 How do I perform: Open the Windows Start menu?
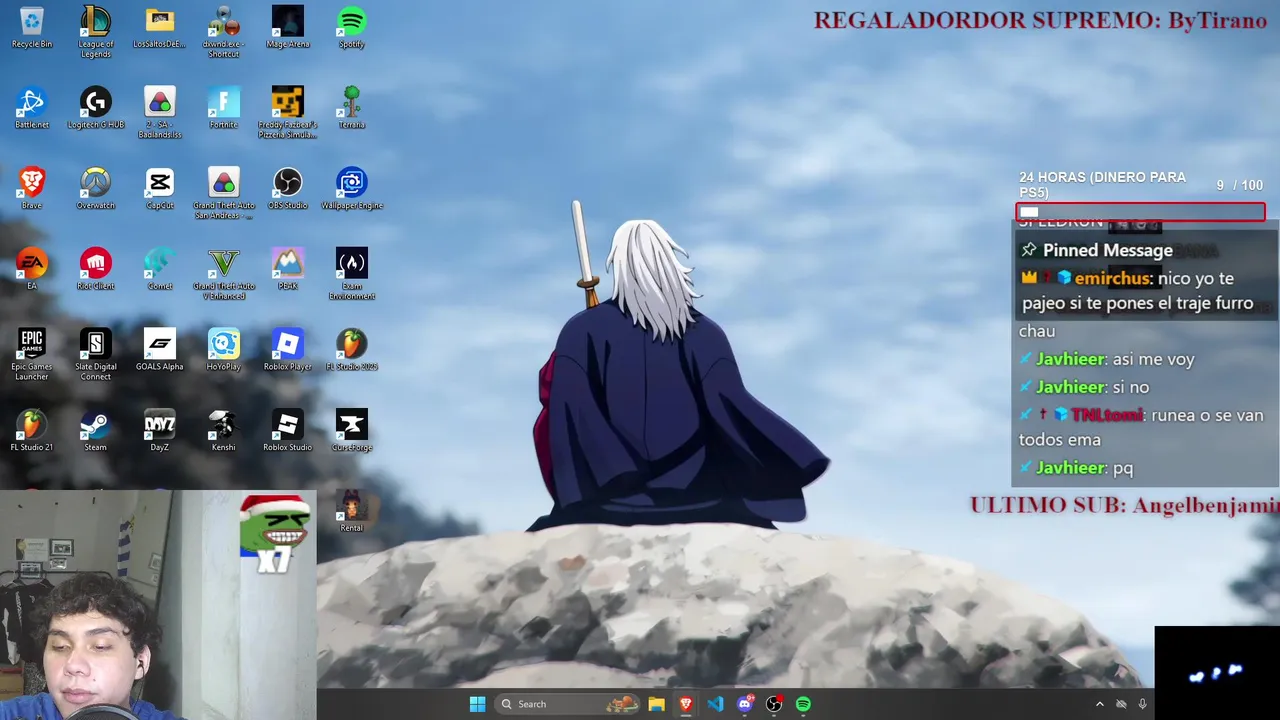coord(478,704)
